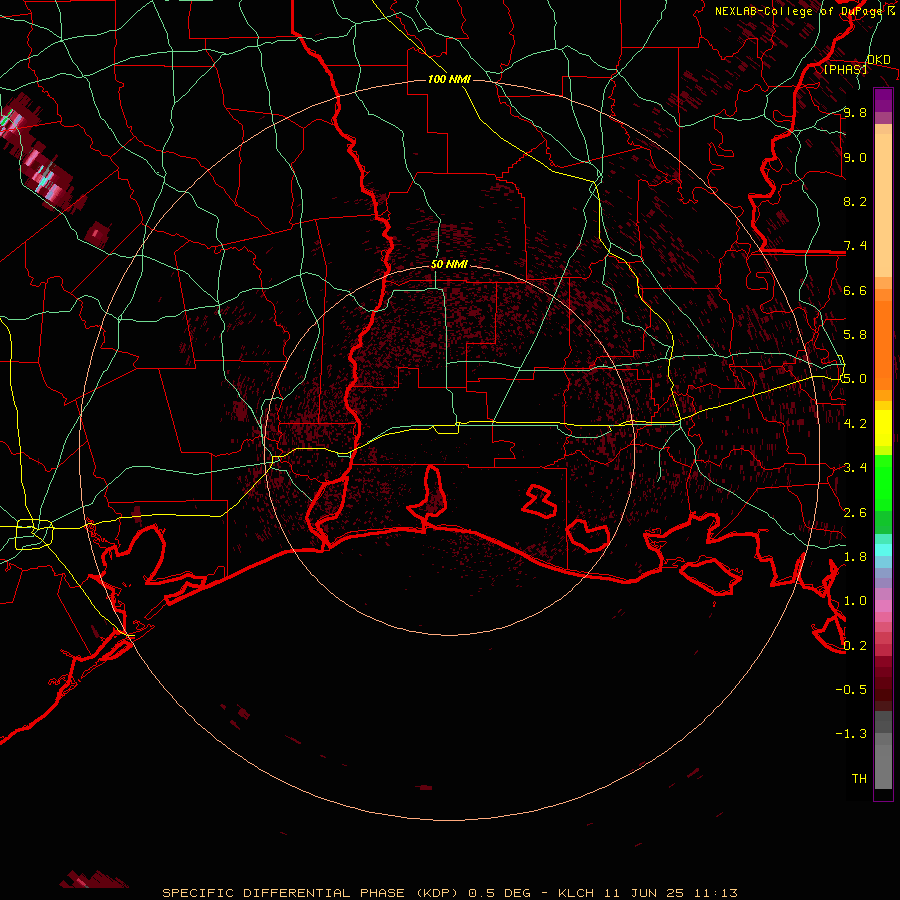Click the 9.0 value on the color scale
This screenshot has width=900, height=900.
tap(855, 157)
